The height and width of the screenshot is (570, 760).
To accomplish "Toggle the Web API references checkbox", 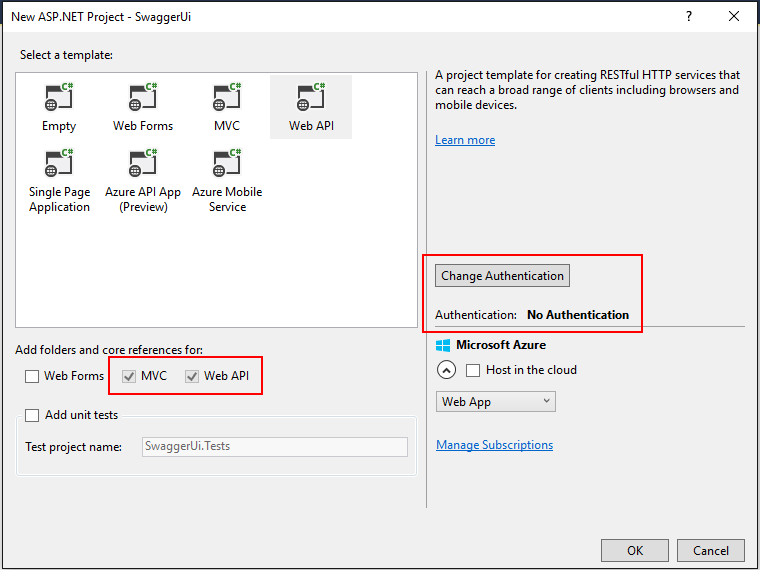I will tap(192, 376).
